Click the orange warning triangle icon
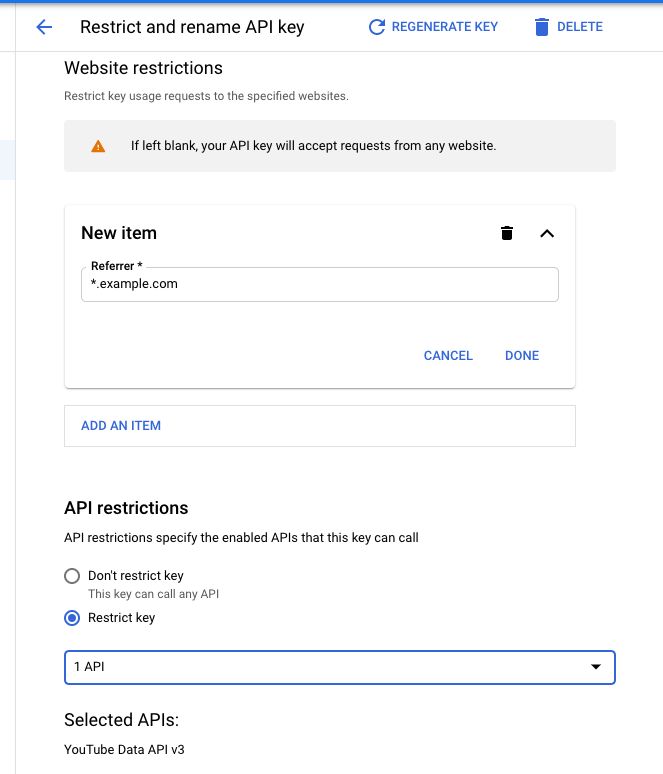Image resolution: width=663 pixels, height=774 pixels. pos(98,146)
